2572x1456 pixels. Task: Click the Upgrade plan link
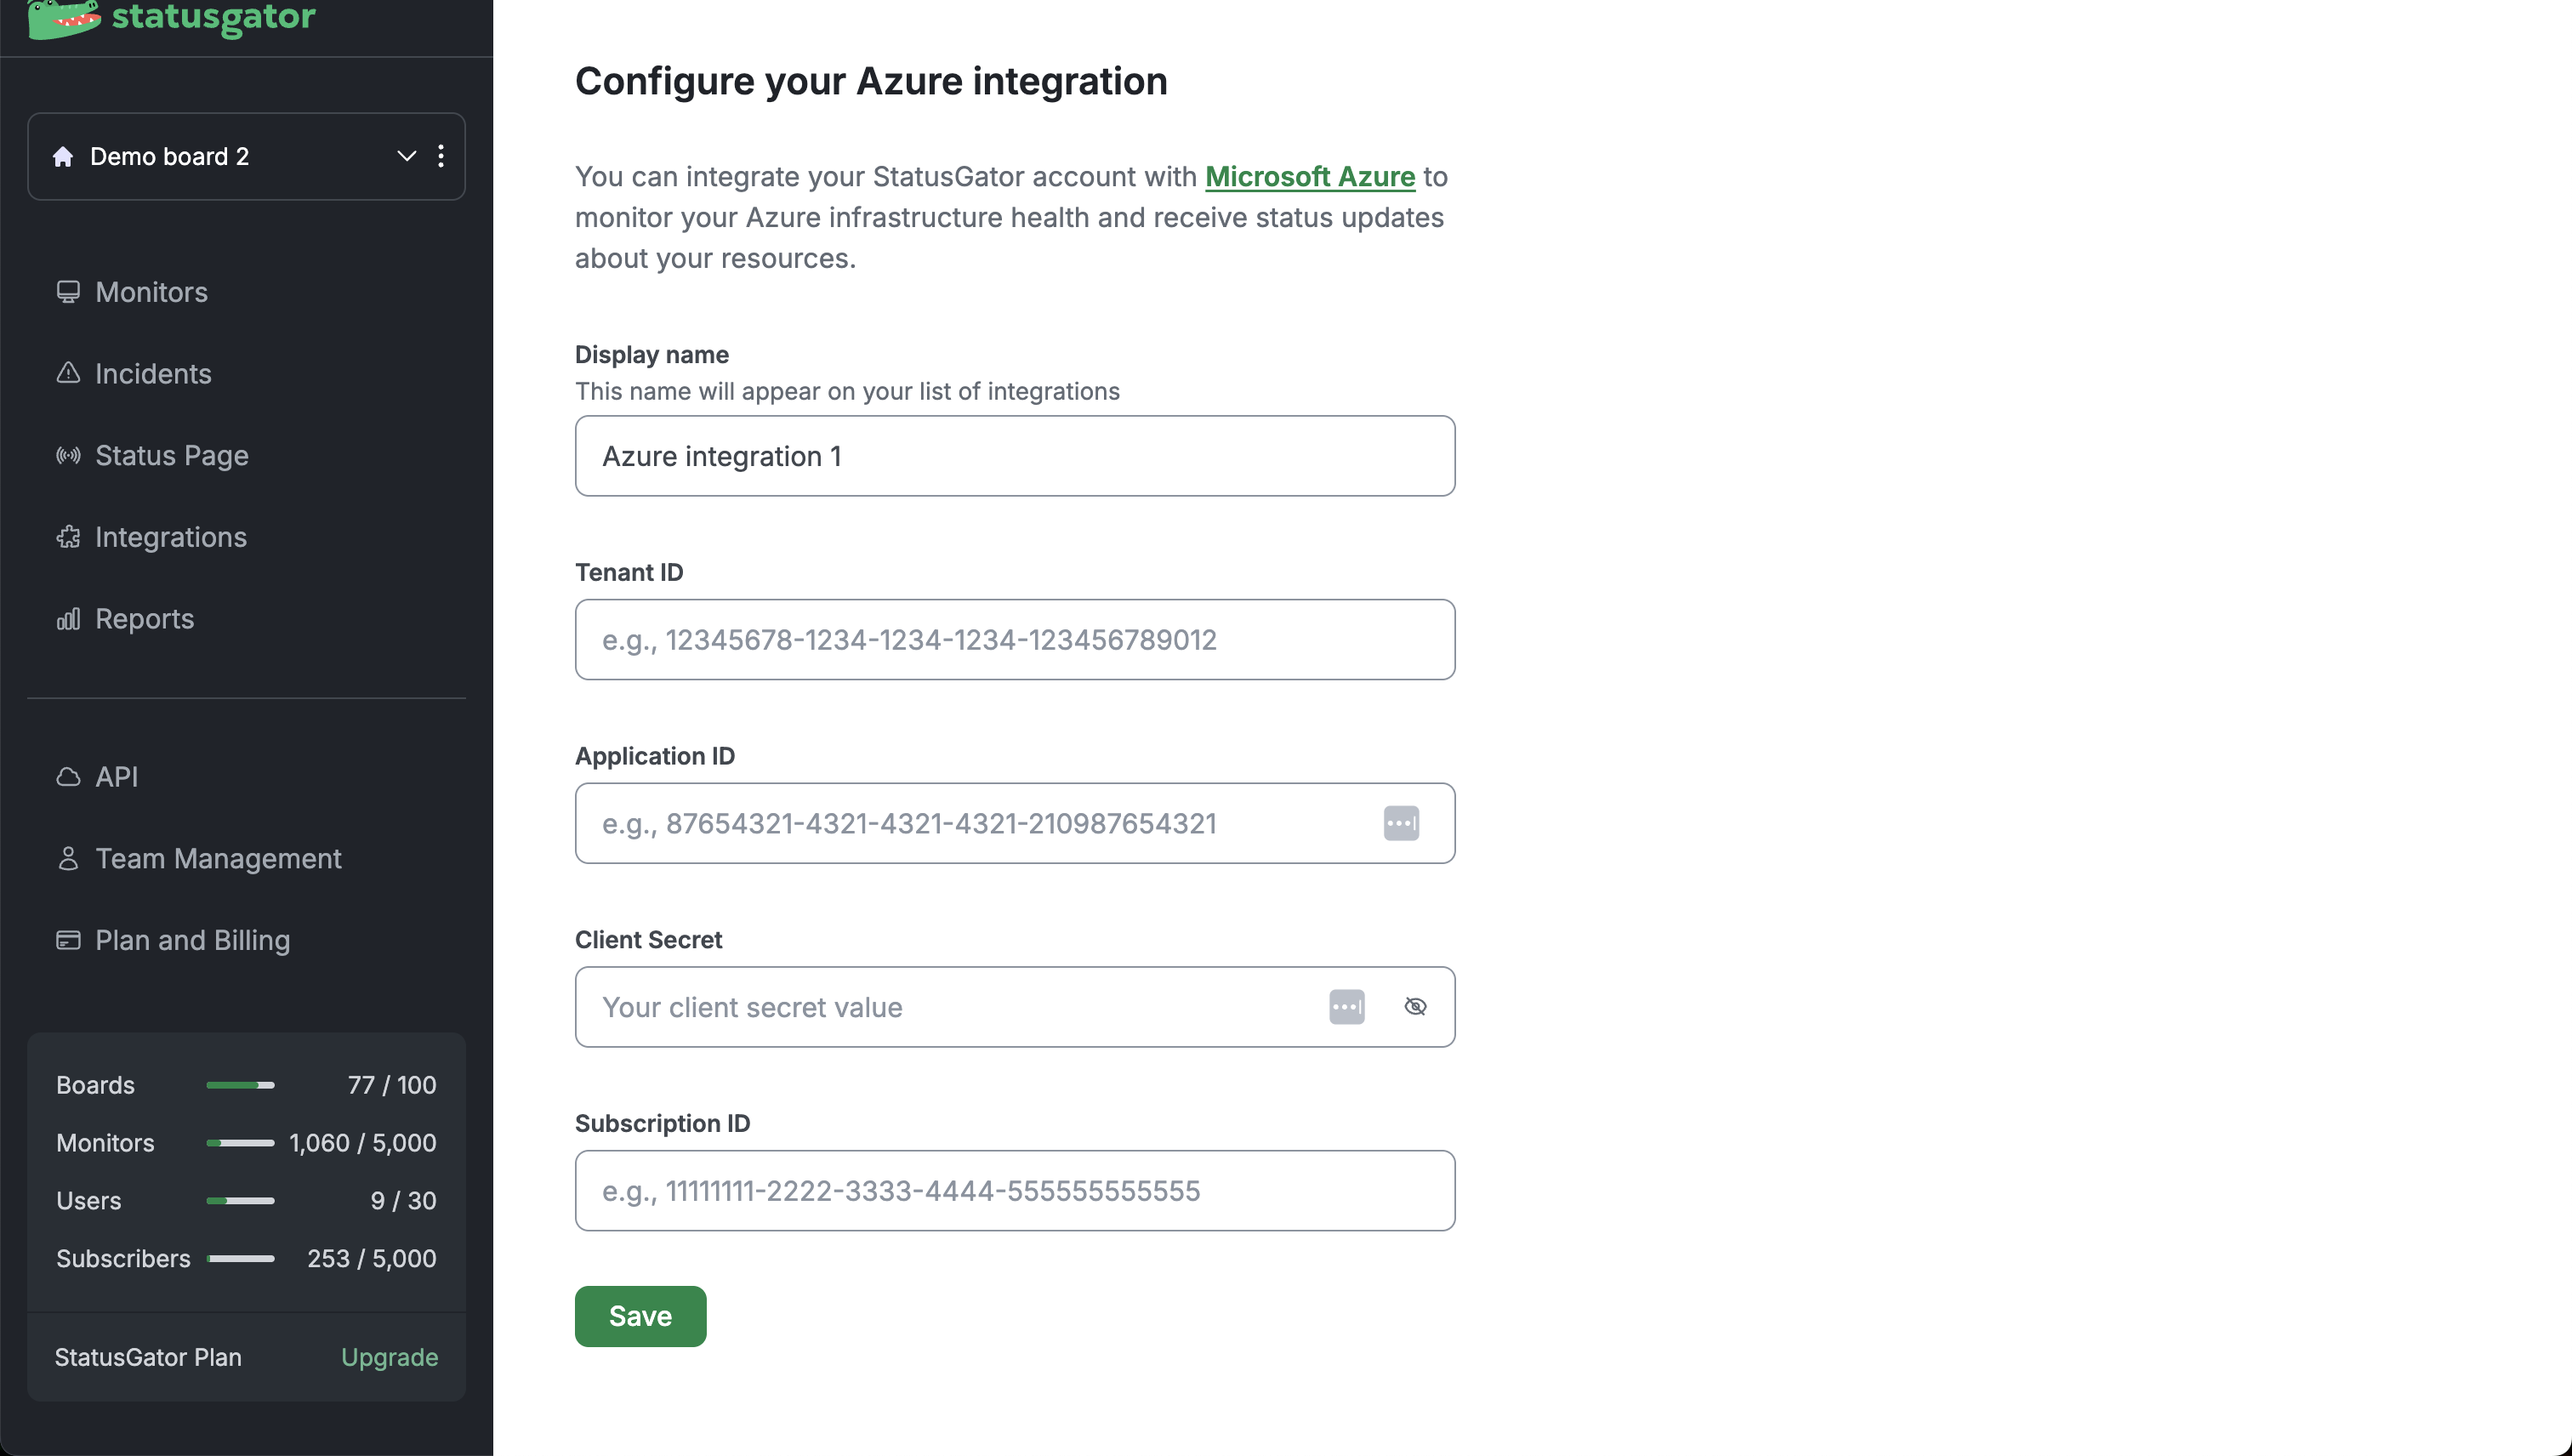coord(389,1358)
